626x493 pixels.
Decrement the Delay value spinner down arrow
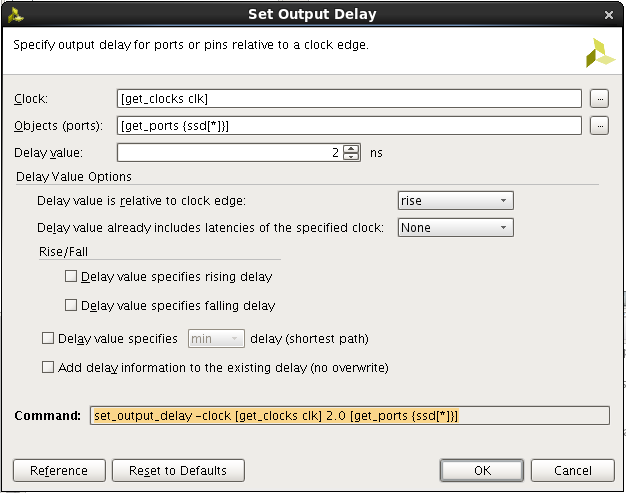coord(351,156)
